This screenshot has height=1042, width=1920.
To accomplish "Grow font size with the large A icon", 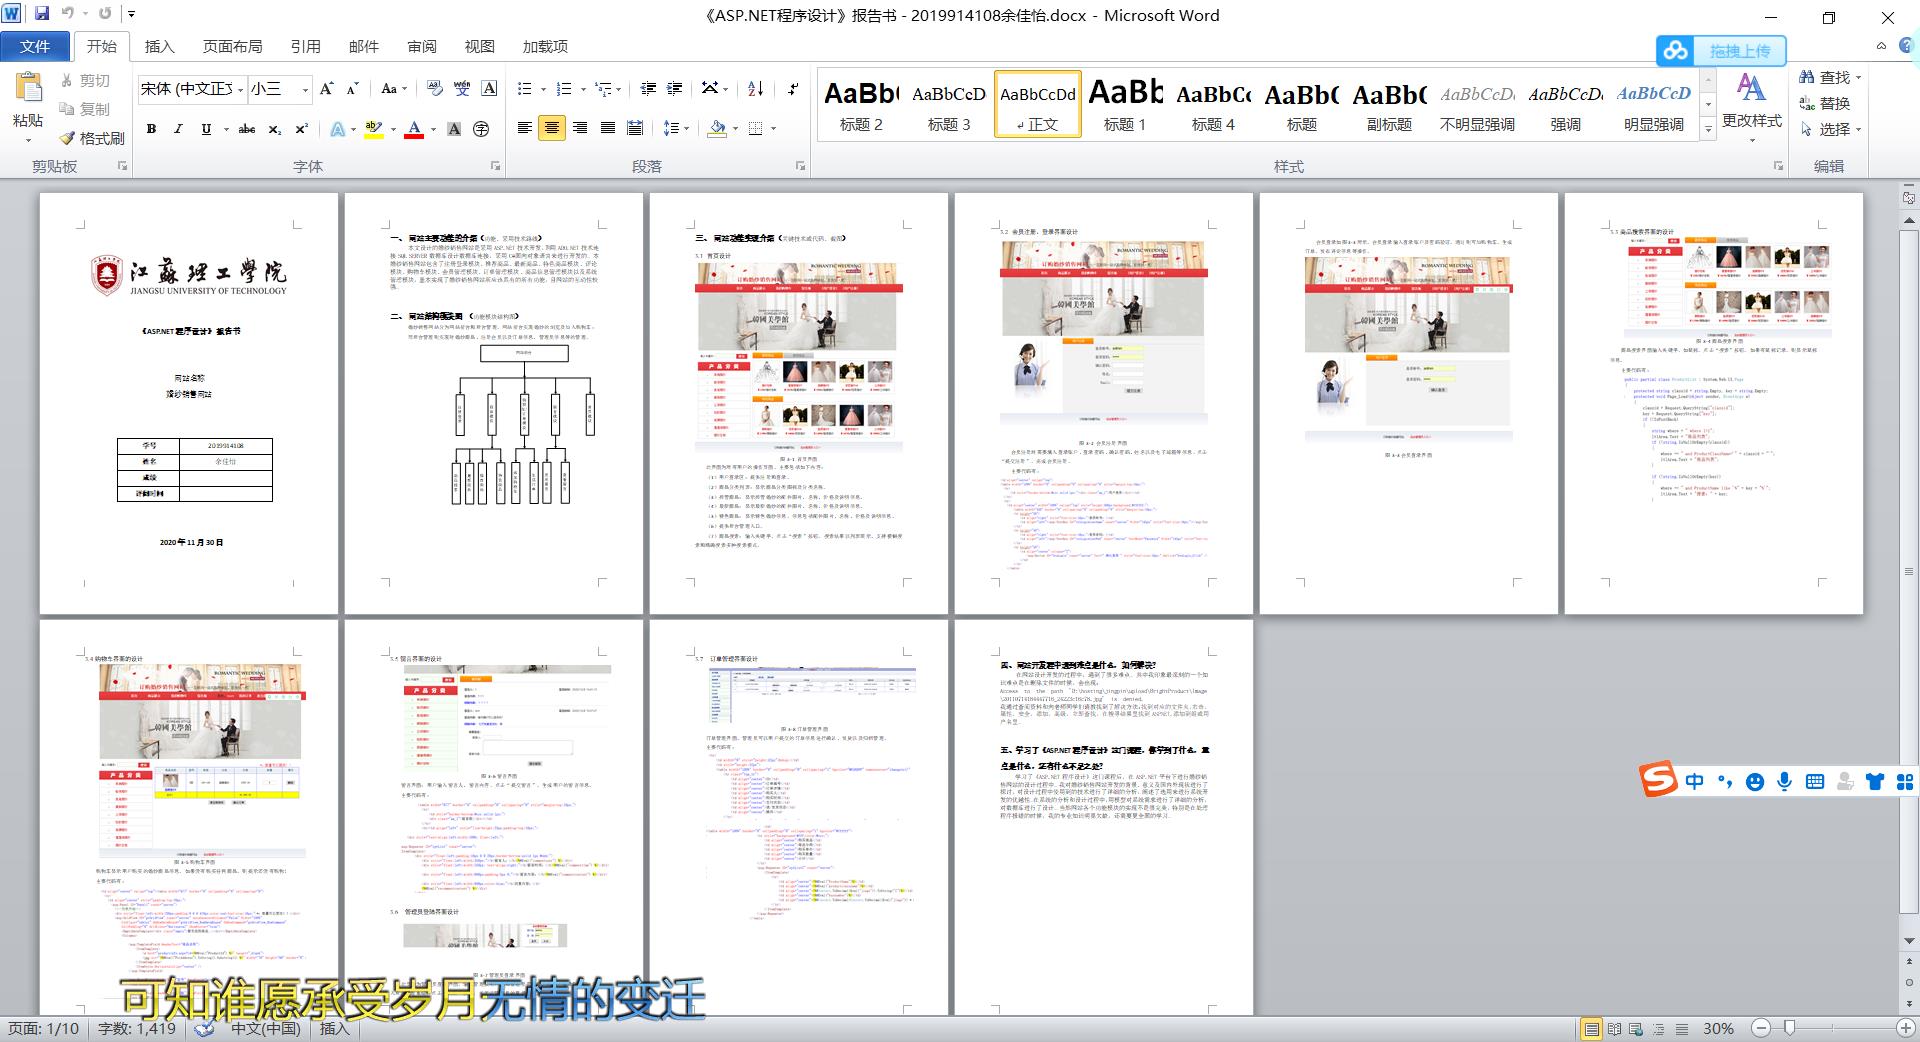I will [x=327, y=89].
